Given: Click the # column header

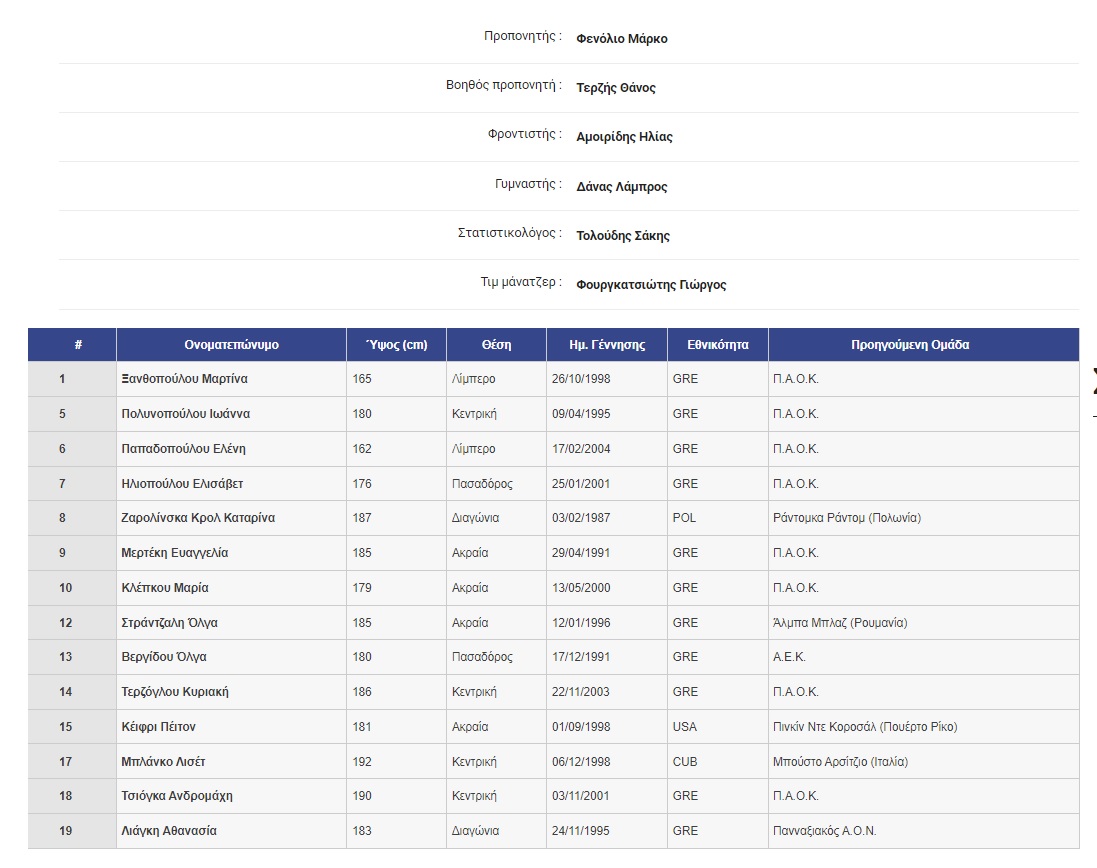Looking at the screenshot, I should (72, 344).
